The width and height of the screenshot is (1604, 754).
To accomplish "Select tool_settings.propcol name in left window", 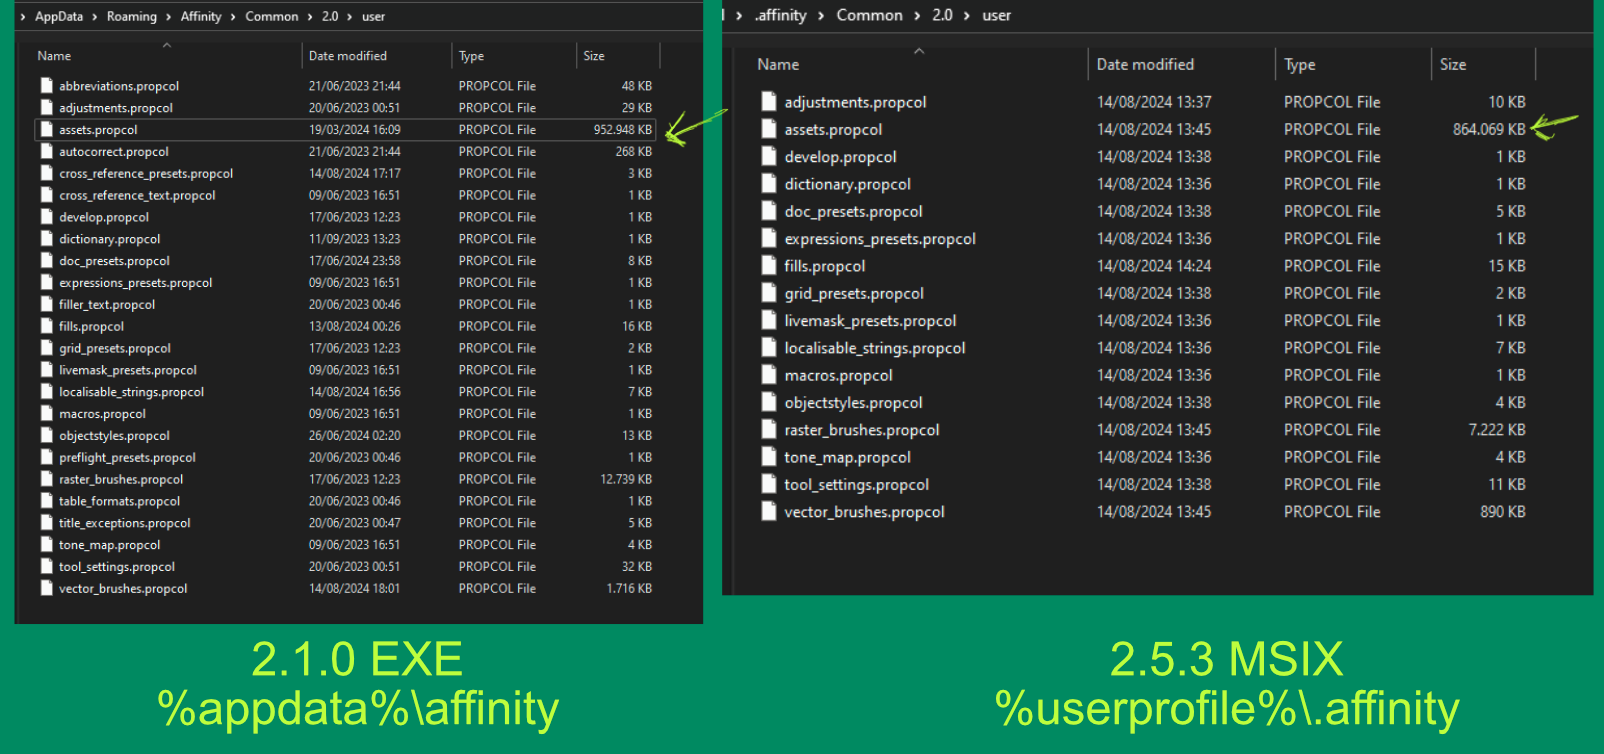I will click(x=117, y=566).
